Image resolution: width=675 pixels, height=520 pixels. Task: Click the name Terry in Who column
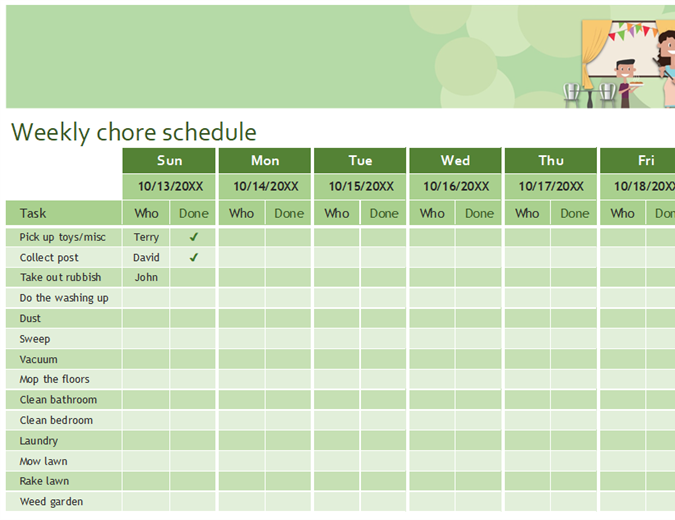(x=146, y=237)
